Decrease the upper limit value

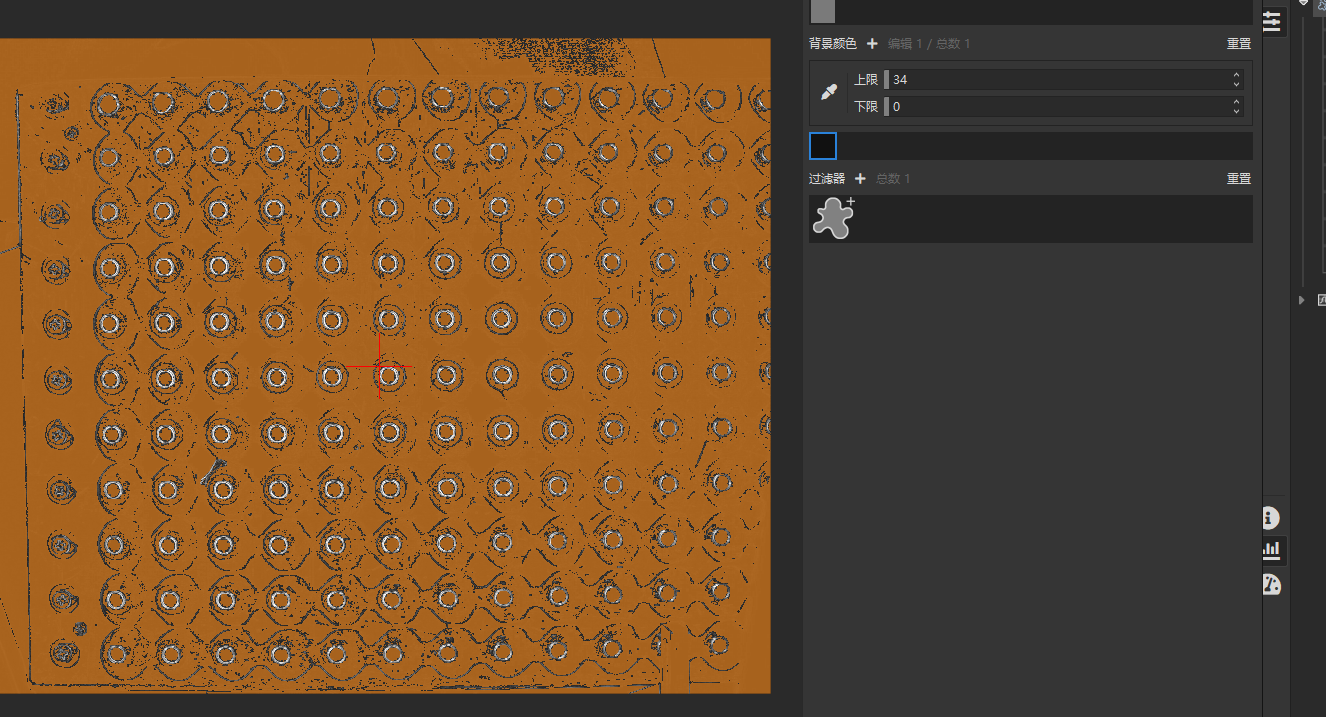click(1236, 84)
